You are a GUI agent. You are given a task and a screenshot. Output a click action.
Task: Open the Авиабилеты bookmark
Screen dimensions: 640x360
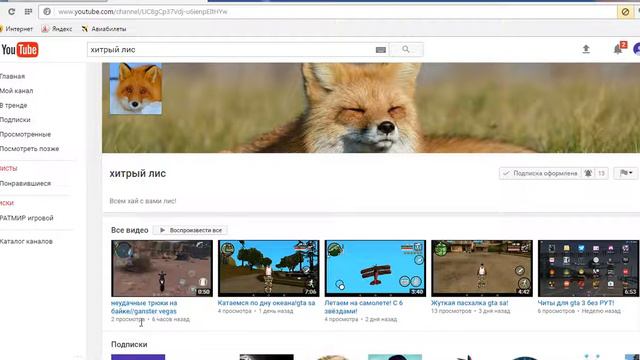tap(104, 29)
